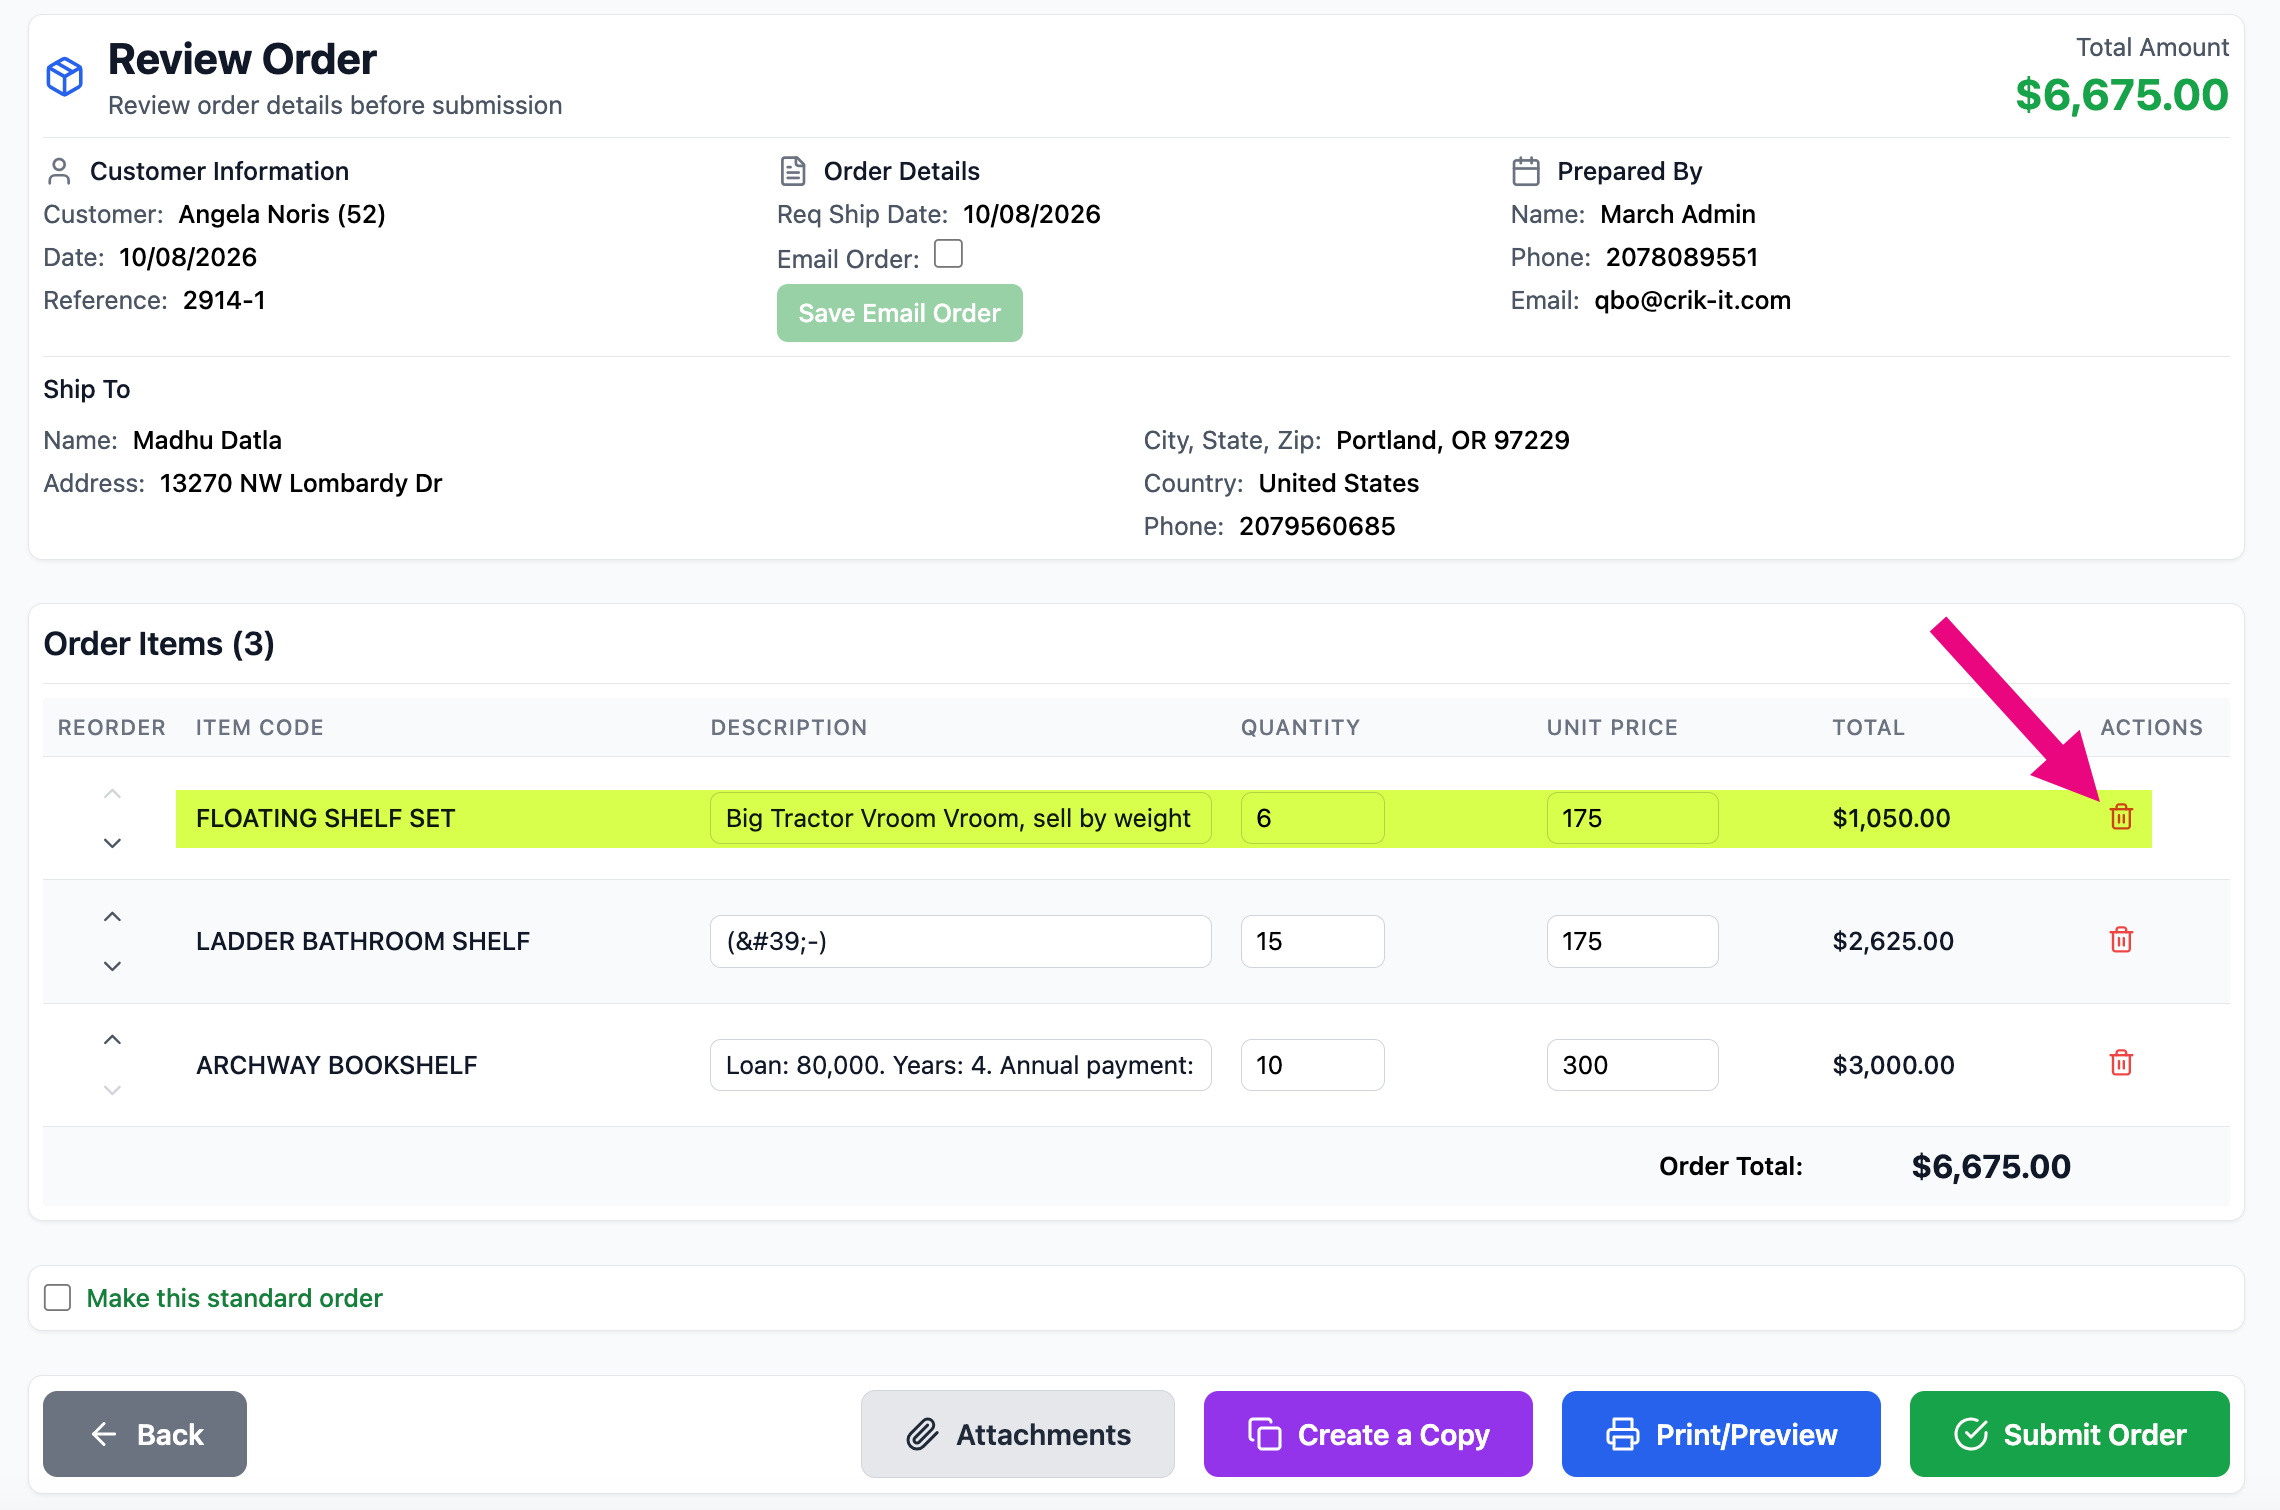This screenshot has height=1510, width=2280.
Task: Click quantity field showing 6
Action: (x=1312, y=818)
